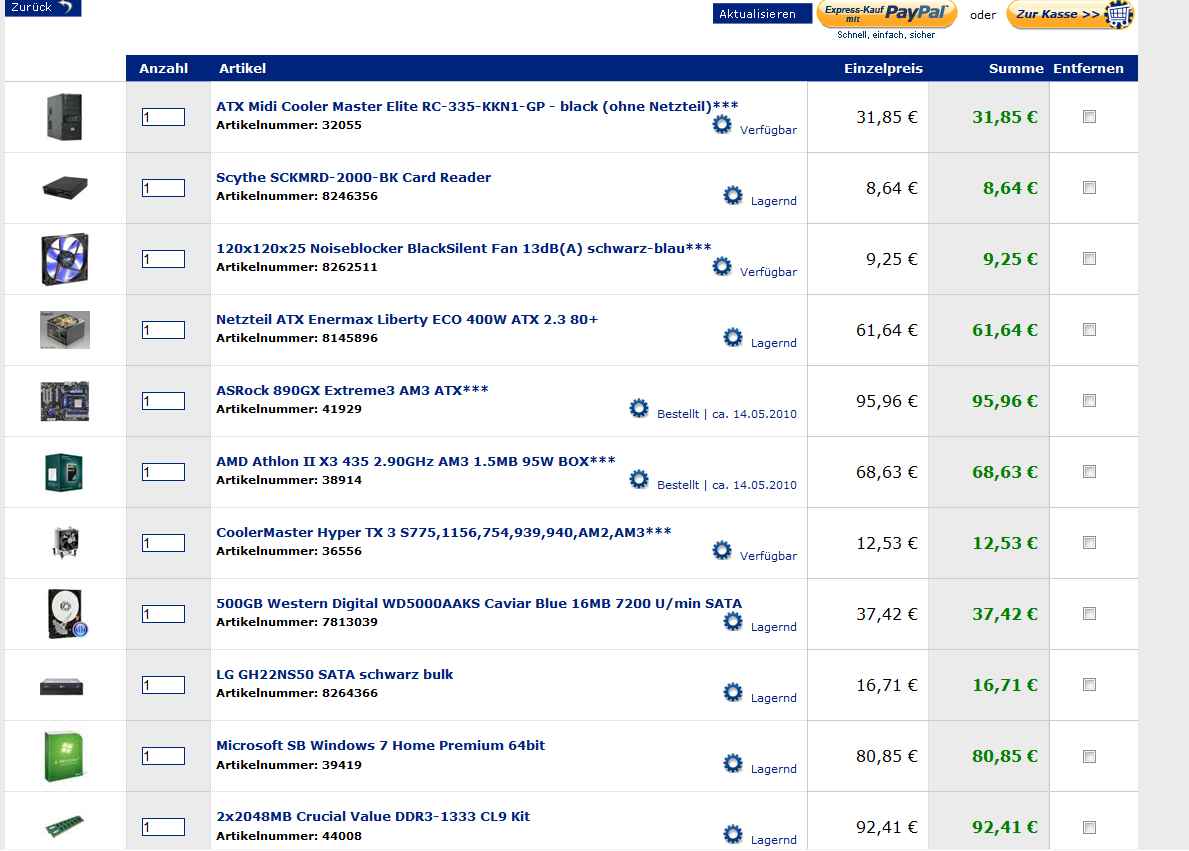Tick the remove checkbox for Cooler Master Elite case
This screenshot has height=851, width=1189.
click(x=1089, y=117)
